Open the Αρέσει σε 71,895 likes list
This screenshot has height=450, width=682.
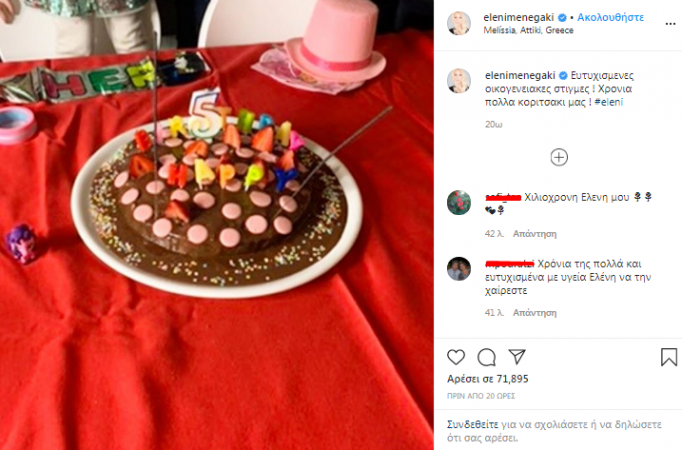point(488,379)
